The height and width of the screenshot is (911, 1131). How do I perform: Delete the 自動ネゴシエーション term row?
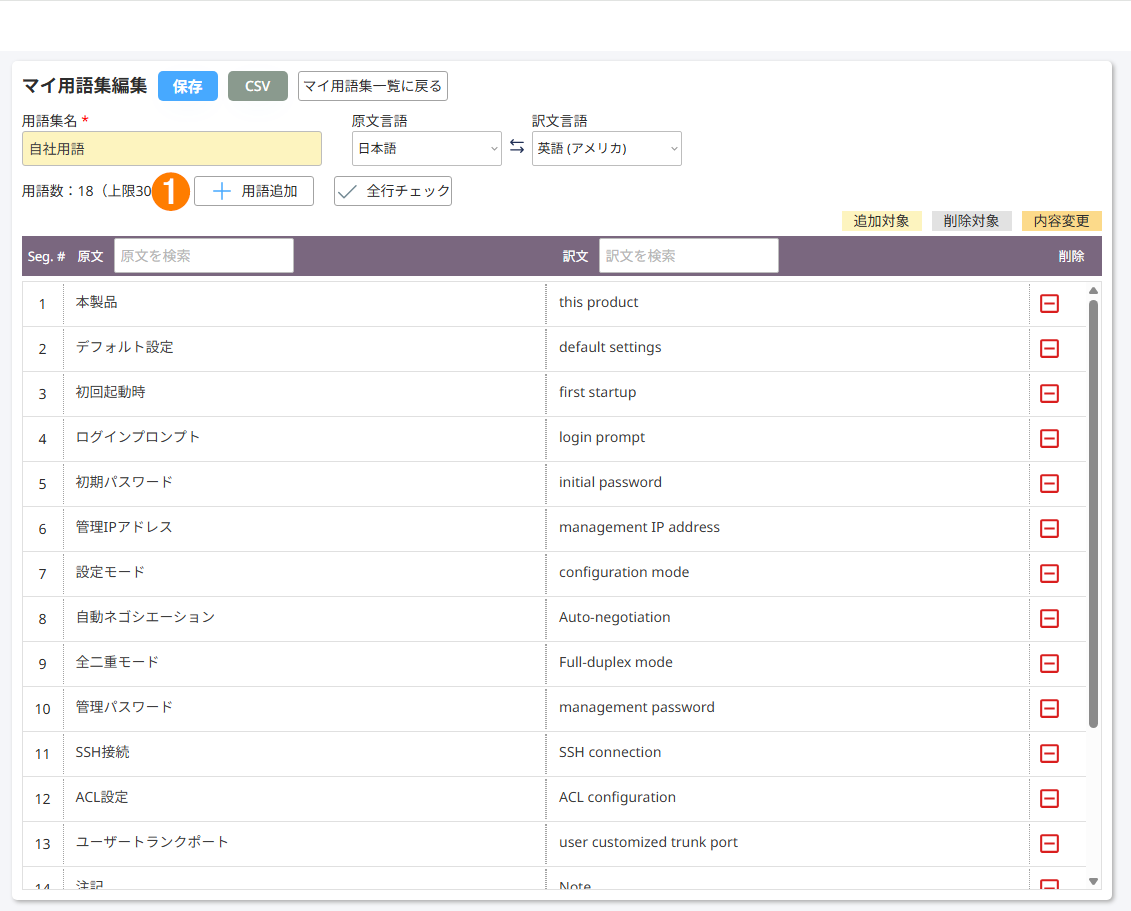[1049, 618]
